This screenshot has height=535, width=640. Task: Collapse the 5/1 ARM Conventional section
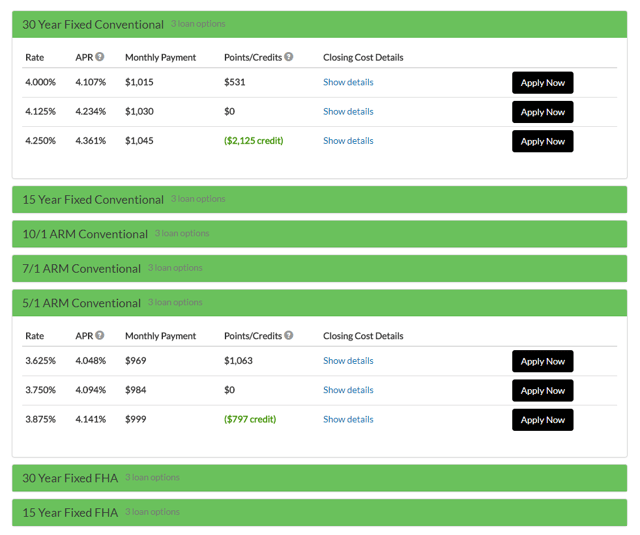coord(320,303)
